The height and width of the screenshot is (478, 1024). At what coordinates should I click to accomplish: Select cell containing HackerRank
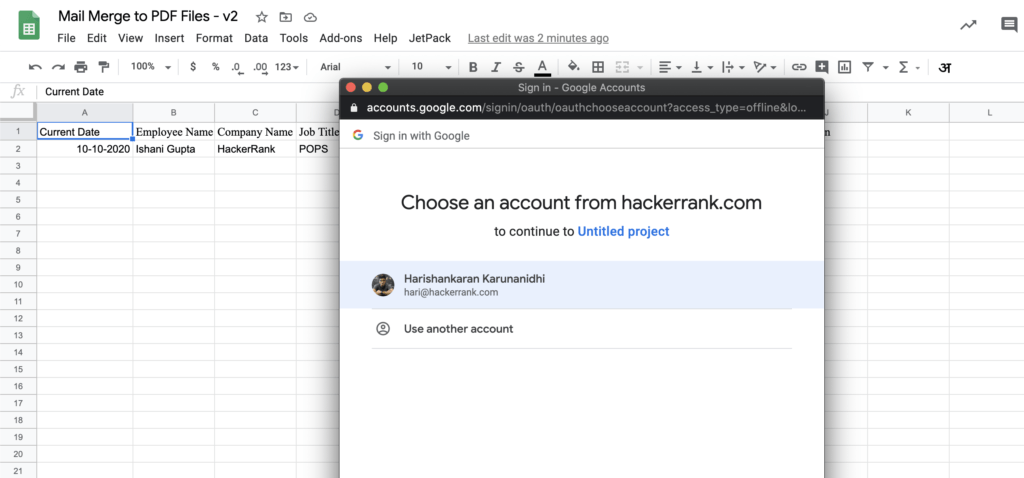[x=255, y=149]
